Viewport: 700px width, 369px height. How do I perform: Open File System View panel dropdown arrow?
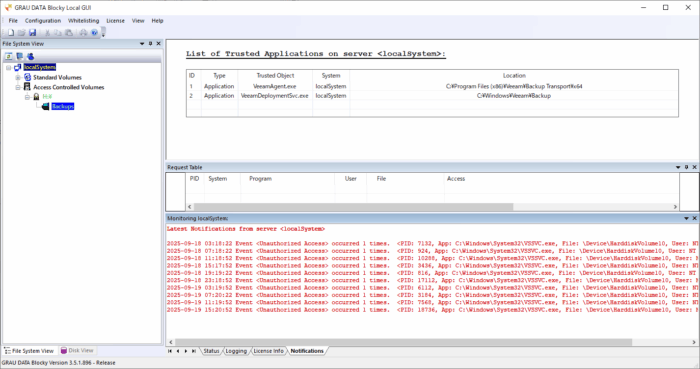click(x=142, y=44)
